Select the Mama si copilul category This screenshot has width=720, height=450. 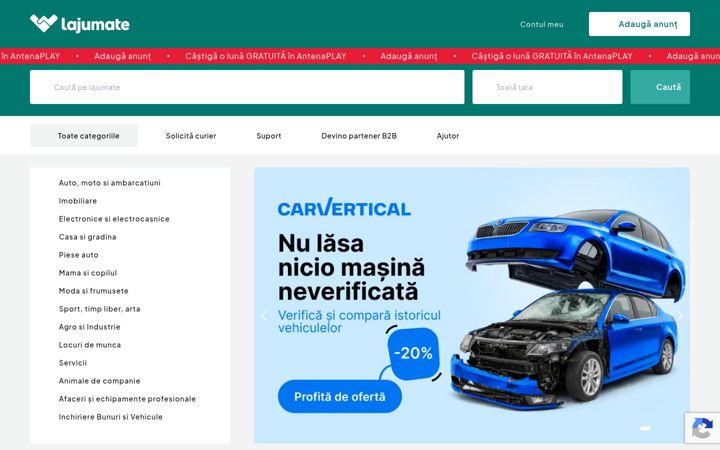click(88, 273)
